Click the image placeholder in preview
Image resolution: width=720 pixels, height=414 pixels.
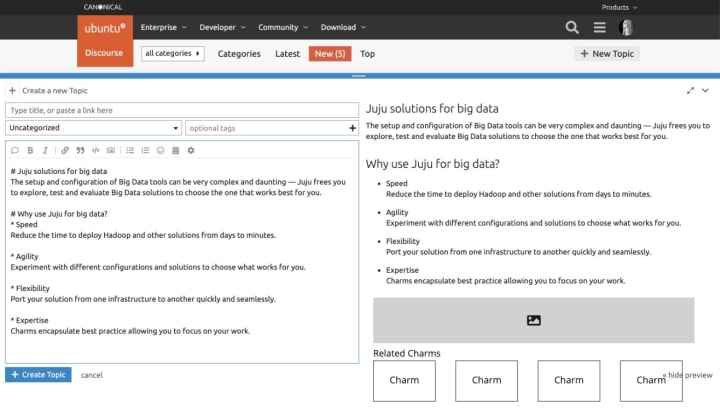(534, 320)
